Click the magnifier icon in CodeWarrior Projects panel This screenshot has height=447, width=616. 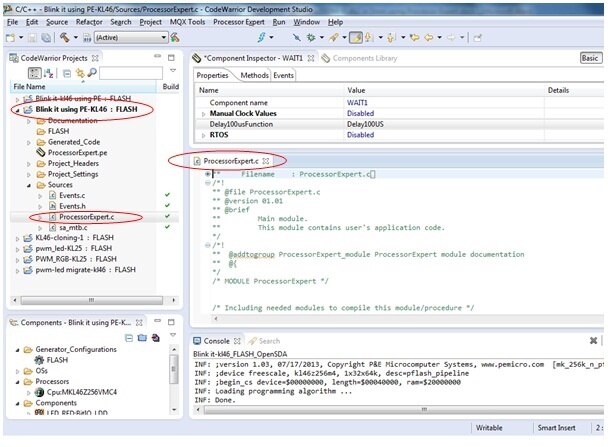[x=92, y=73]
